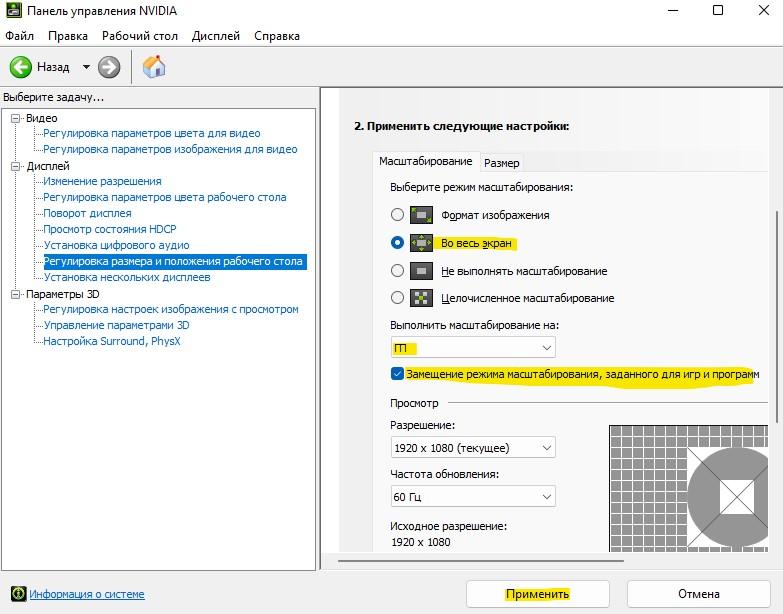Viewport: 783px width, 614px height.
Task: Open 'Регулировка параметров цвета рабочего стола'
Action: 165,197
